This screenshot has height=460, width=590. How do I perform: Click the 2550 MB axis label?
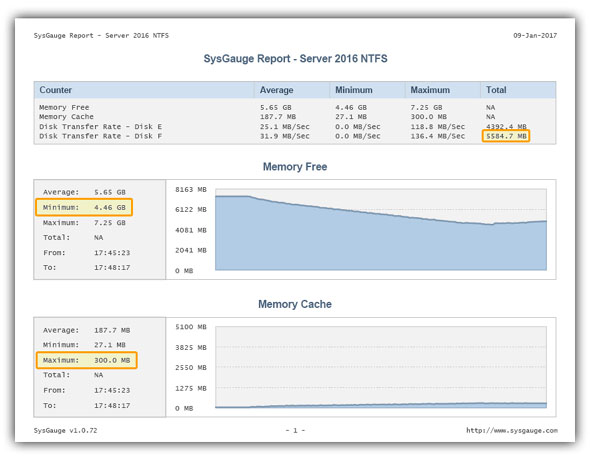click(191, 367)
